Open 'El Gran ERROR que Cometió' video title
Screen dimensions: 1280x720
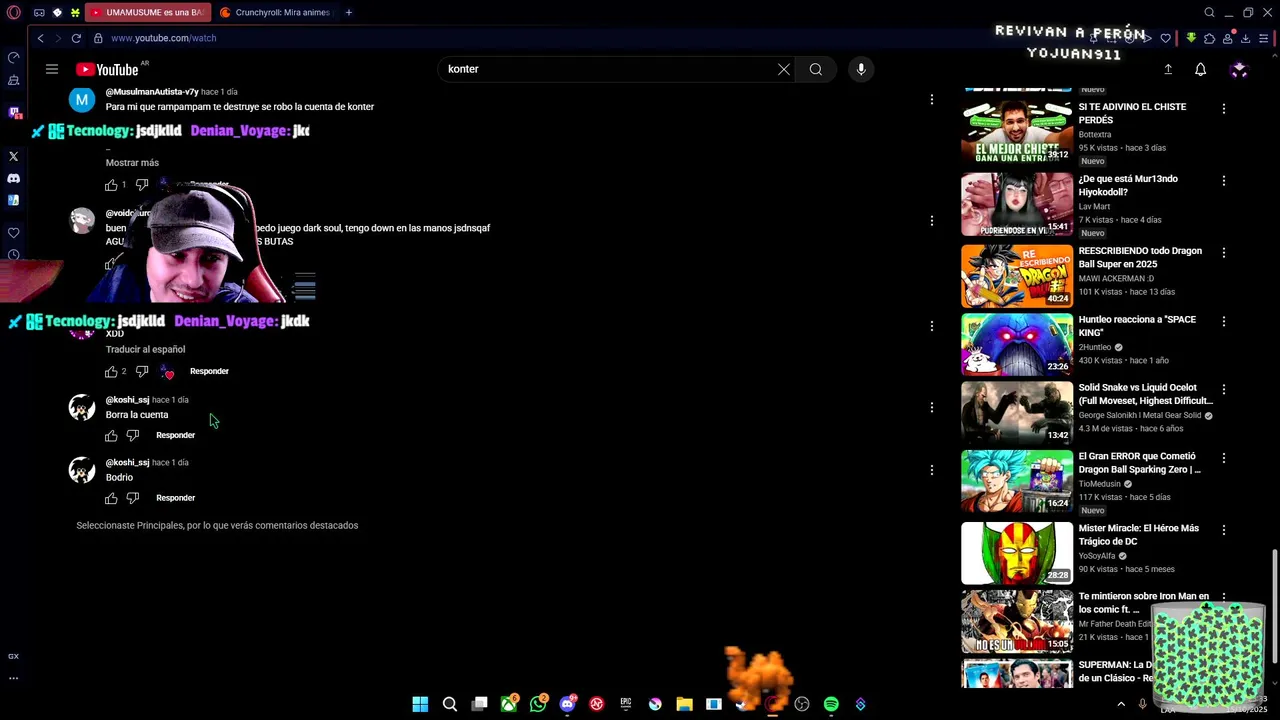[x=1139, y=463]
